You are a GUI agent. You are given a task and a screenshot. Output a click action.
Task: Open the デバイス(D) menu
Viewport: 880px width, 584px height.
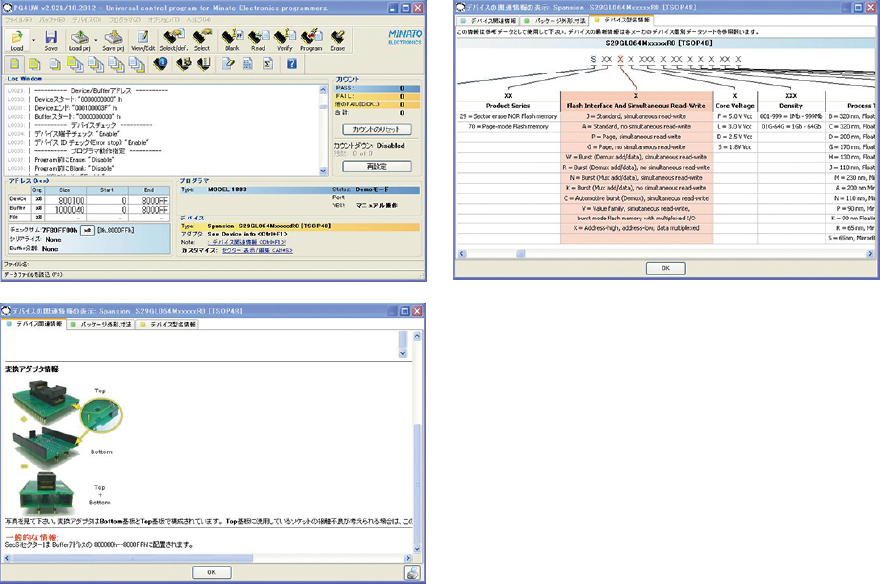(x=86, y=20)
